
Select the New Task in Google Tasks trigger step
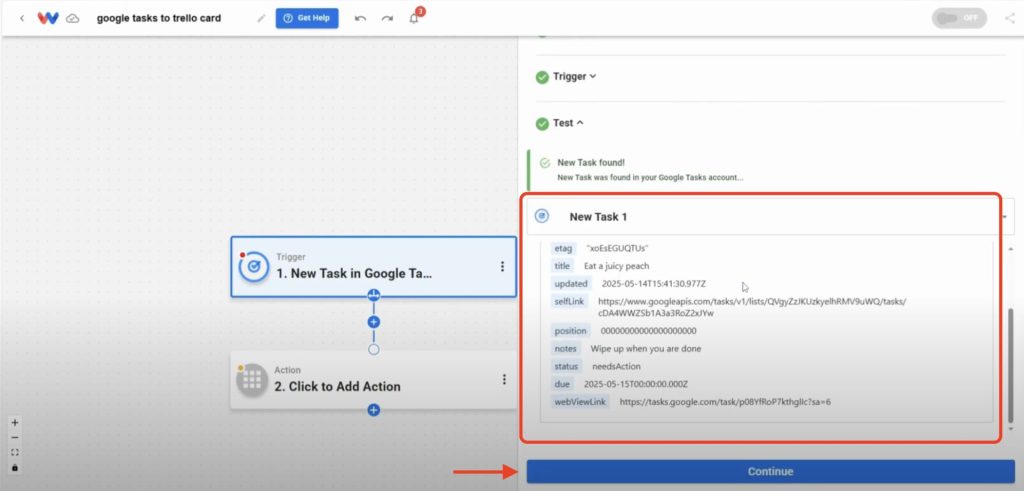(x=373, y=266)
